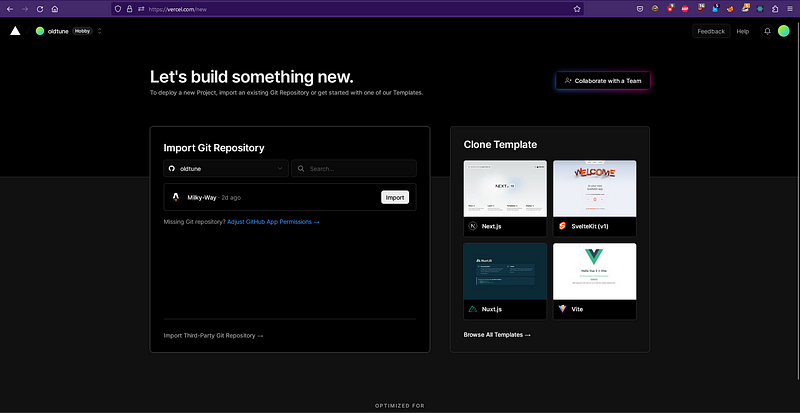Click the Hobby plan badge

tap(82, 31)
